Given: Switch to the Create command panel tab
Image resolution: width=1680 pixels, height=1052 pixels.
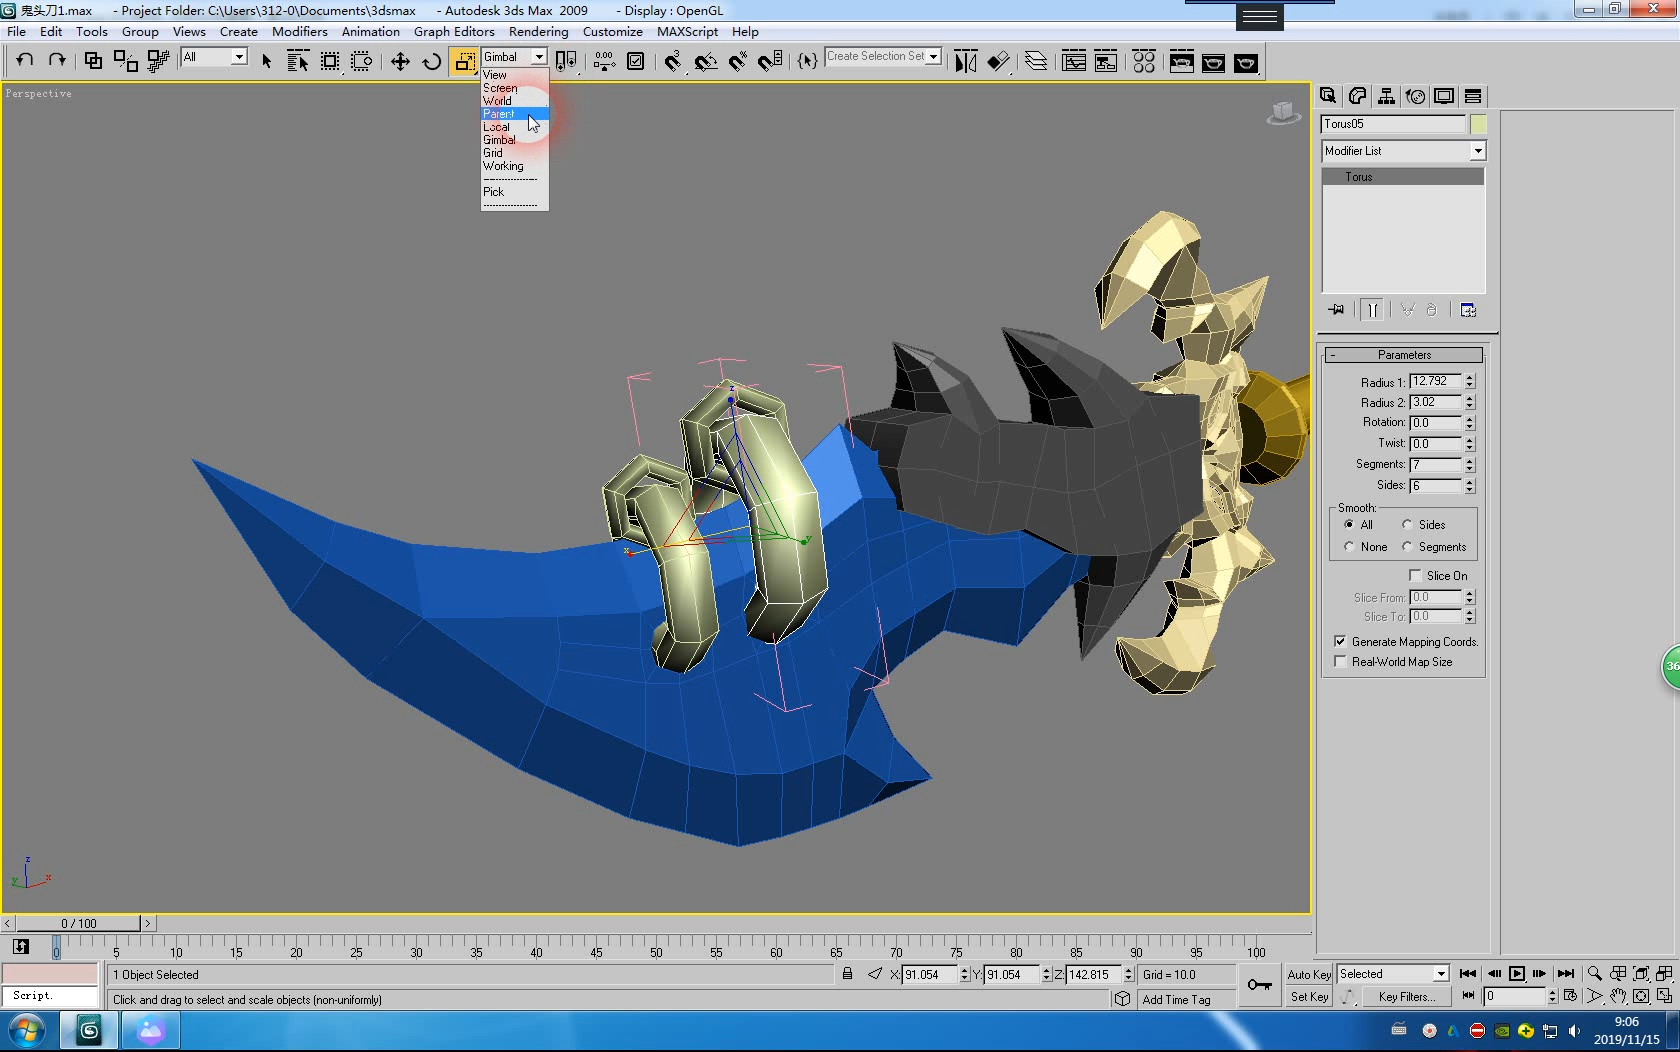Looking at the screenshot, I should point(1328,96).
